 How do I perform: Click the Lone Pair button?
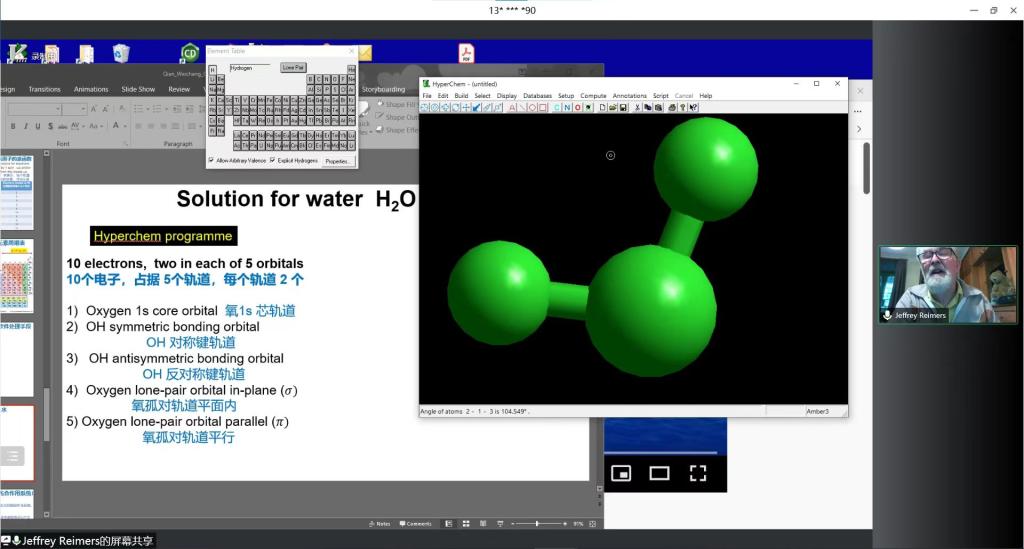click(293, 67)
